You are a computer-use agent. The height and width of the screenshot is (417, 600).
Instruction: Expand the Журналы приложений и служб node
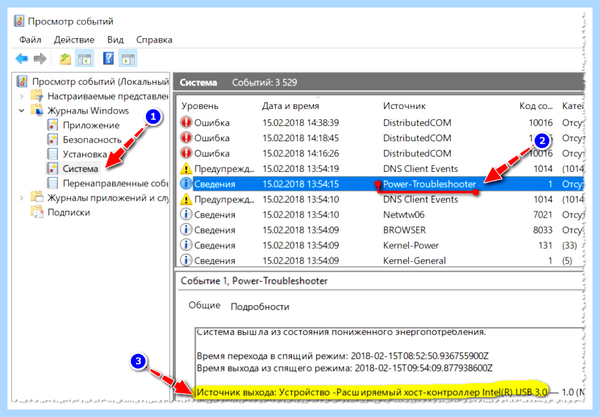(x=22, y=198)
